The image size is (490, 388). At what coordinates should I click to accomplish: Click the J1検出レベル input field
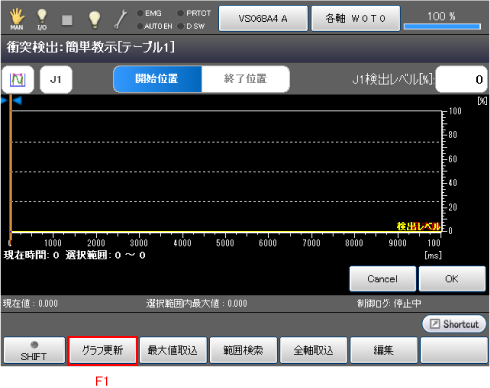(x=461, y=79)
